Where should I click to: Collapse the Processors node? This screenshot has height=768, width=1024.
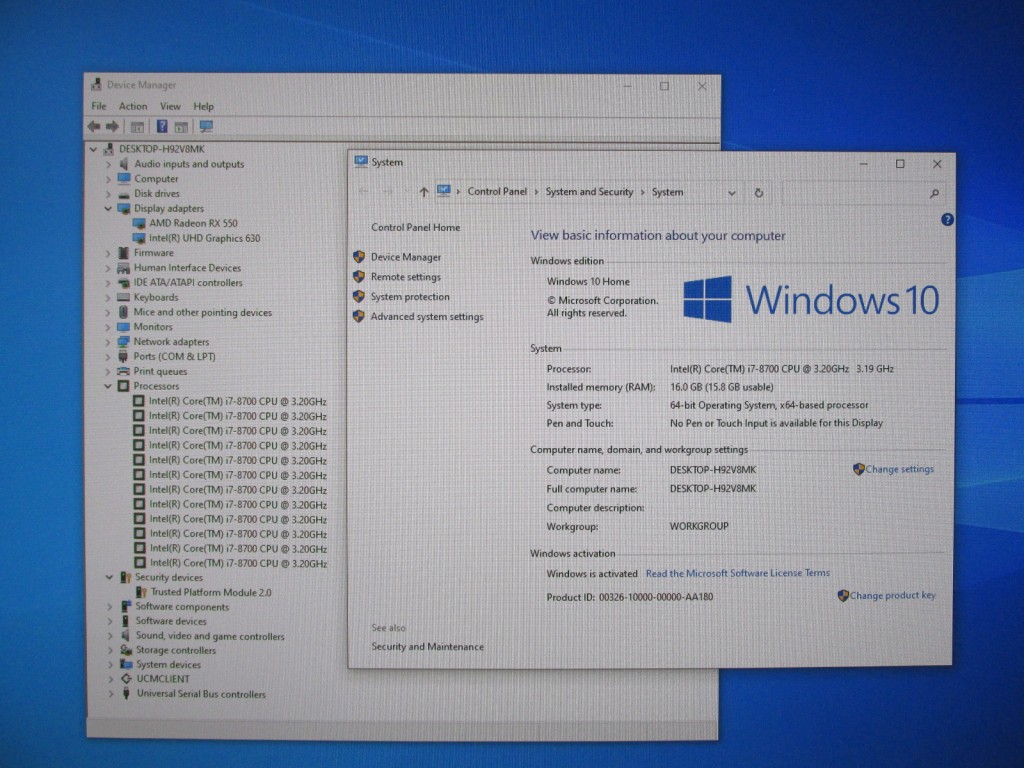108,386
